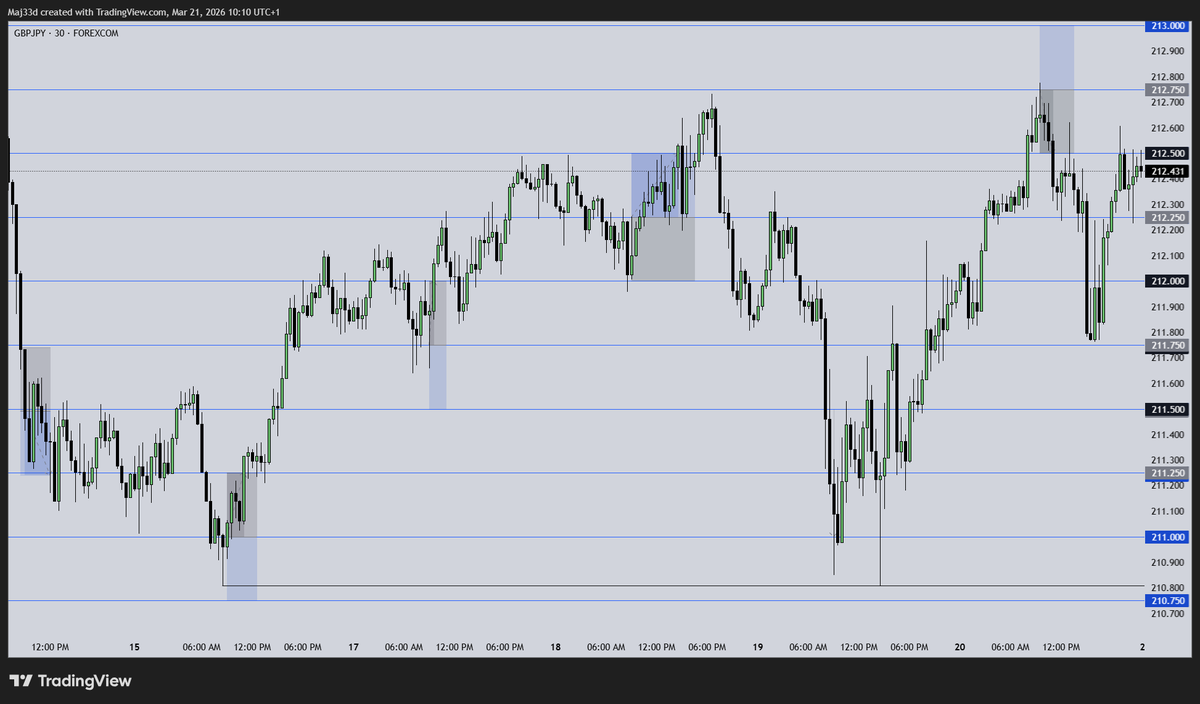Click the 12:00 PM label between dates 19 and 20
Screen dimensions: 1200x704
click(x=859, y=647)
